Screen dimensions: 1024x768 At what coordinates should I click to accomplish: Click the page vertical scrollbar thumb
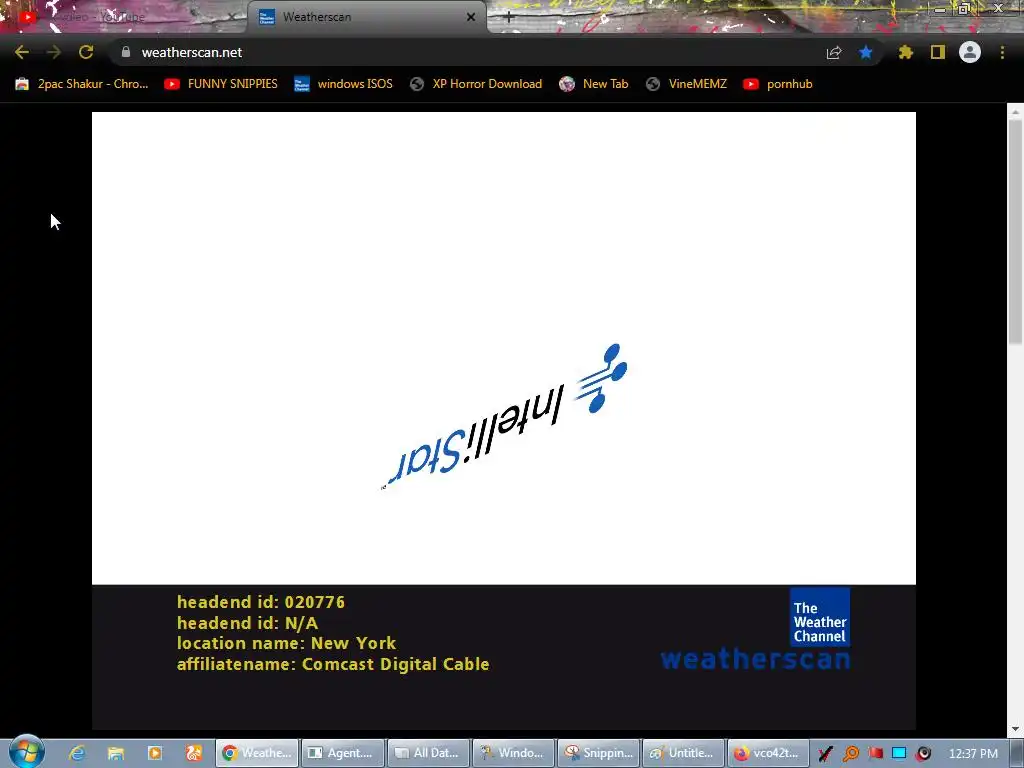pyautogui.click(x=1016, y=232)
